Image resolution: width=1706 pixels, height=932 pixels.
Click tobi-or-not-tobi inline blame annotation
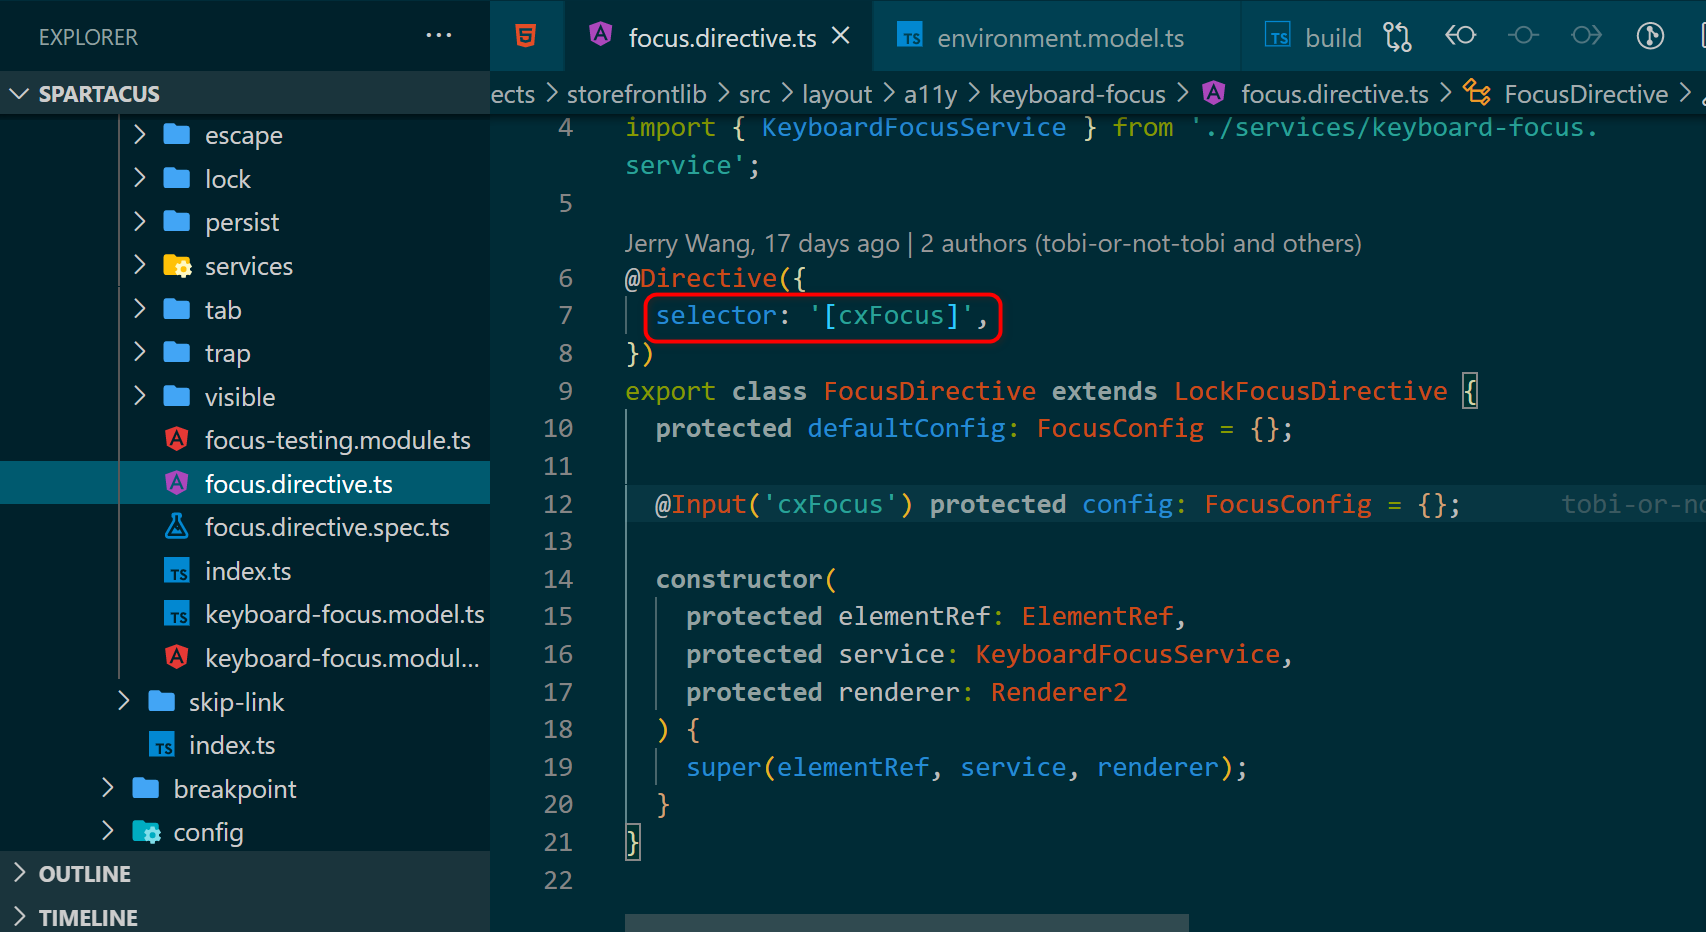(x=1633, y=504)
